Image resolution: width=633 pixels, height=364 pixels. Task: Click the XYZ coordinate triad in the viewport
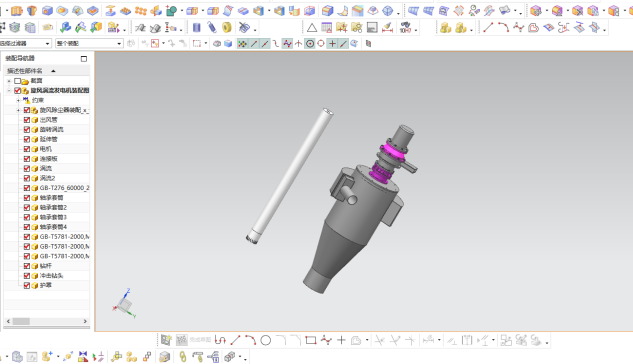(x=125, y=305)
